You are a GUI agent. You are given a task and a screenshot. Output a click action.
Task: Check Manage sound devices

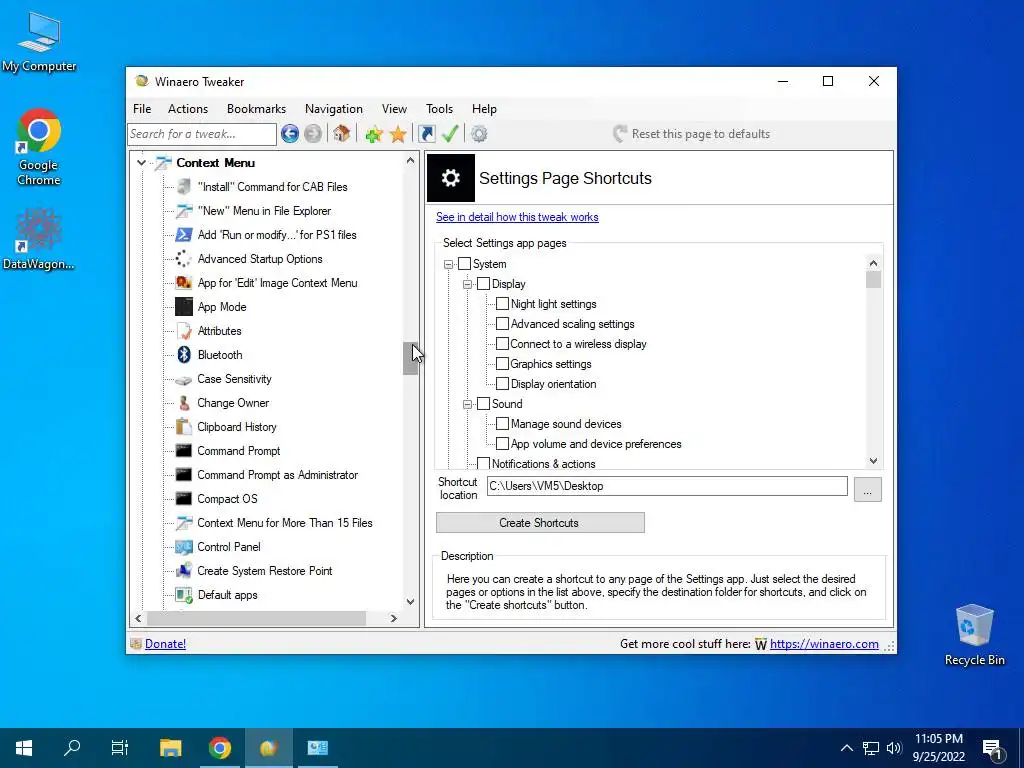point(502,424)
